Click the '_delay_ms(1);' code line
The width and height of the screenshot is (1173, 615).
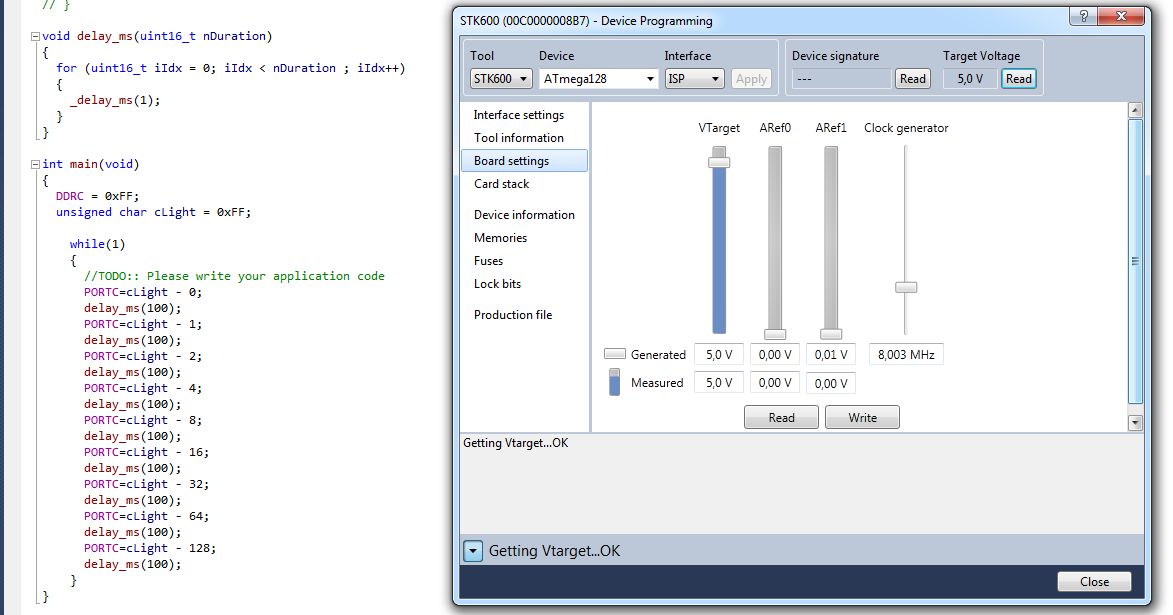point(115,100)
